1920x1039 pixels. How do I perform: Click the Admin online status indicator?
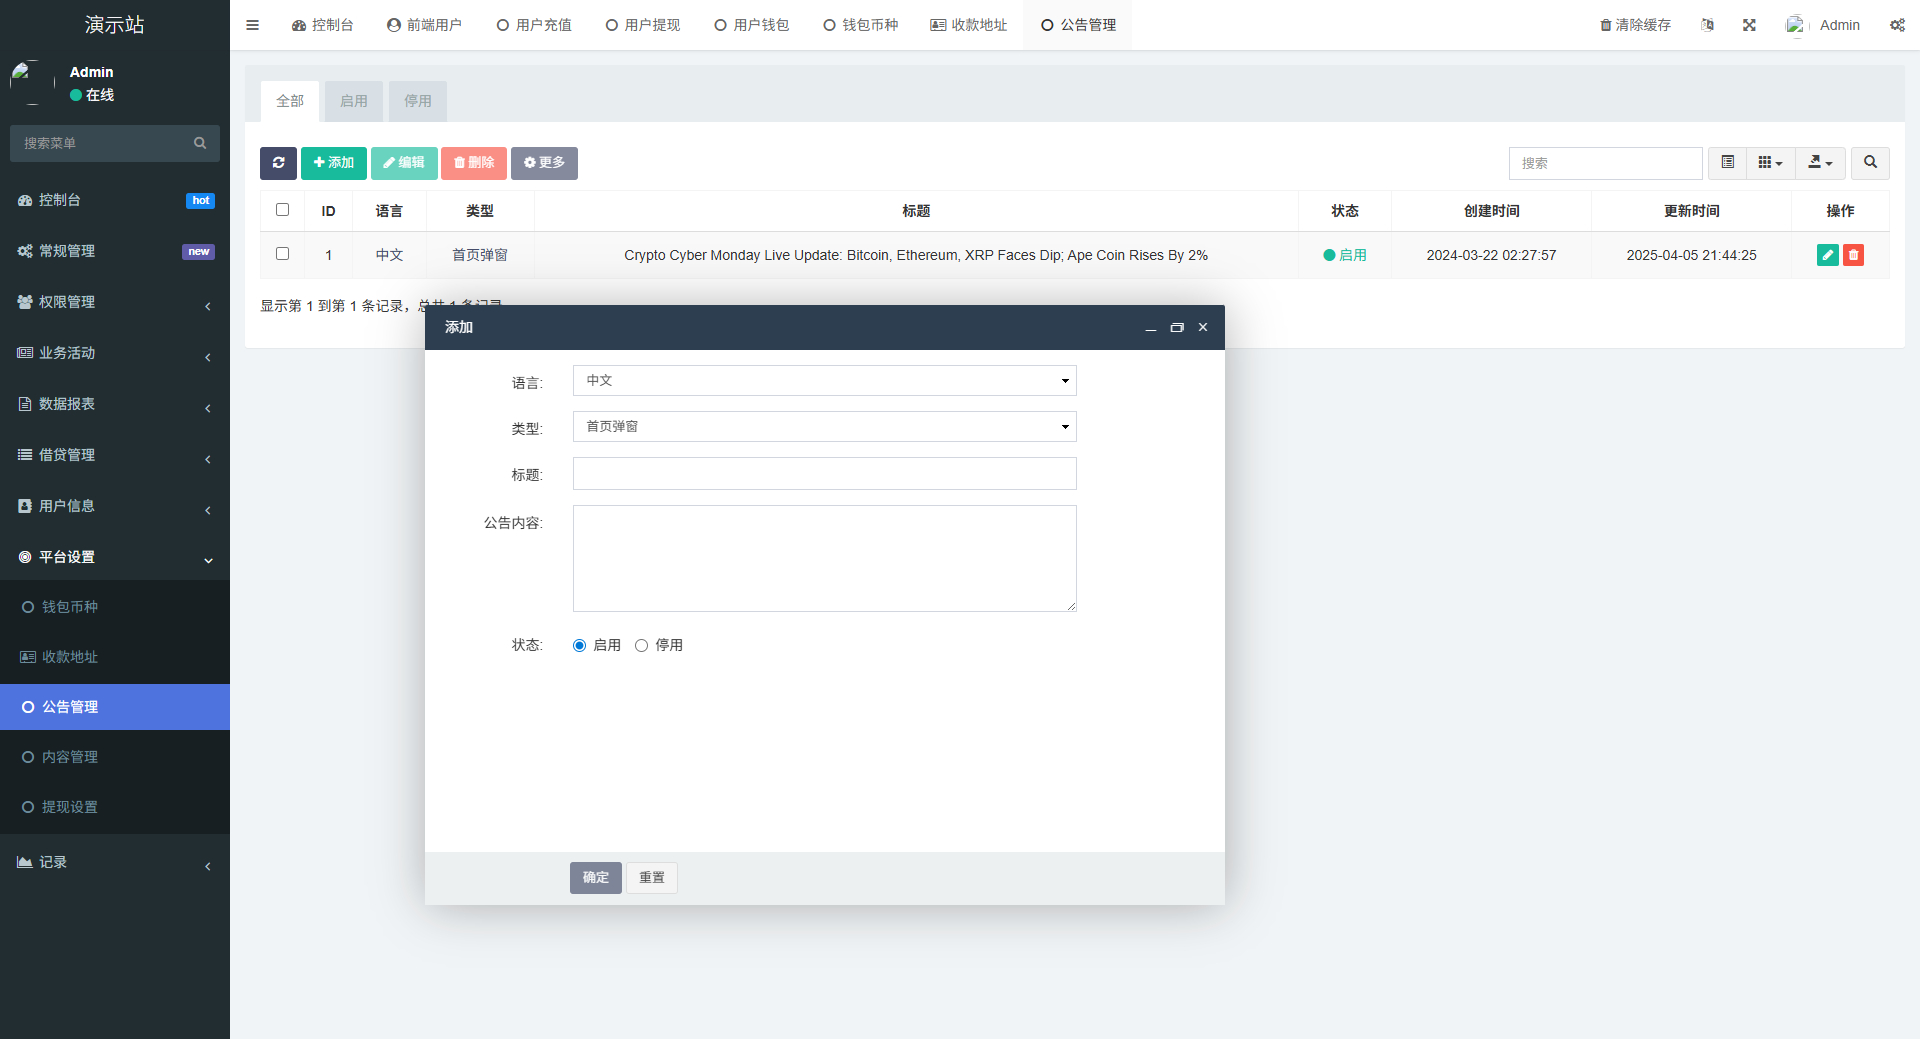[90, 95]
